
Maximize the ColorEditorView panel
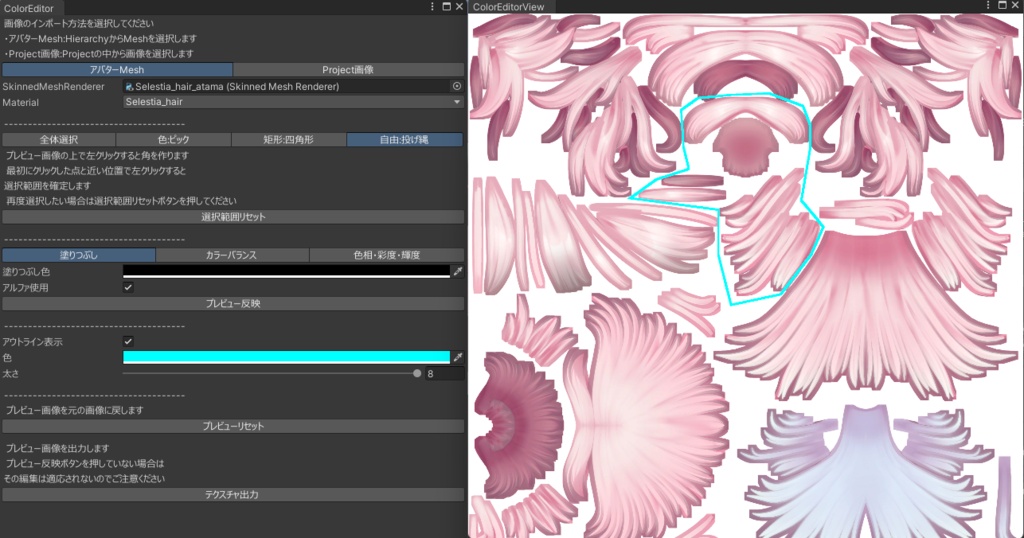click(x=1002, y=5)
